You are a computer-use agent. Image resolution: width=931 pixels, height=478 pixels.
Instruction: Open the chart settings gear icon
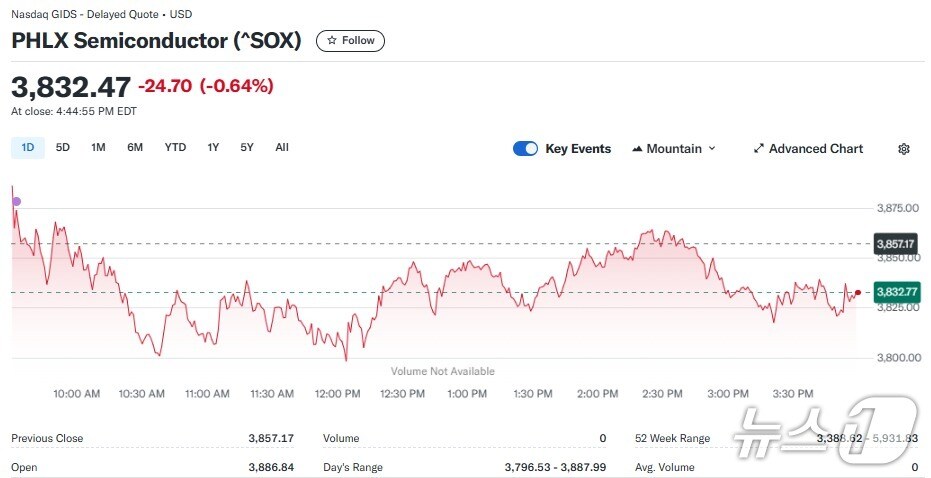tap(904, 149)
